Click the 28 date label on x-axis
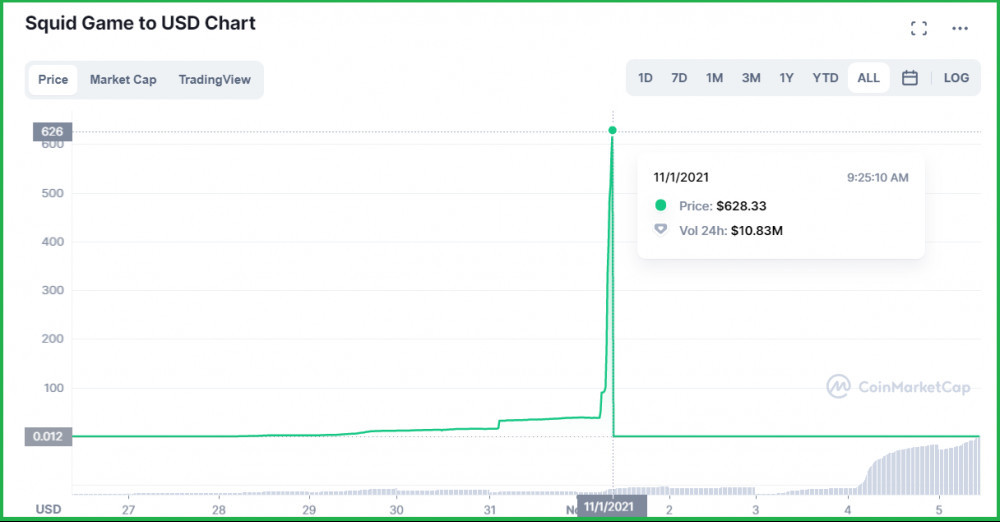Screen dimensions: 1000x522 pyautogui.click(x=219, y=510)
